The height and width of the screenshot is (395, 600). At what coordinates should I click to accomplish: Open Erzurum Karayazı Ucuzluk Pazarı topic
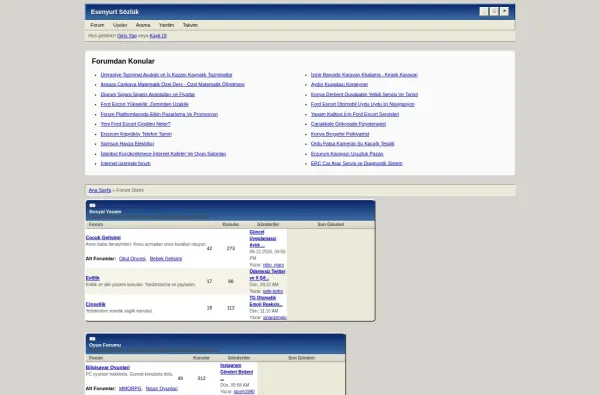click(347, 153)
